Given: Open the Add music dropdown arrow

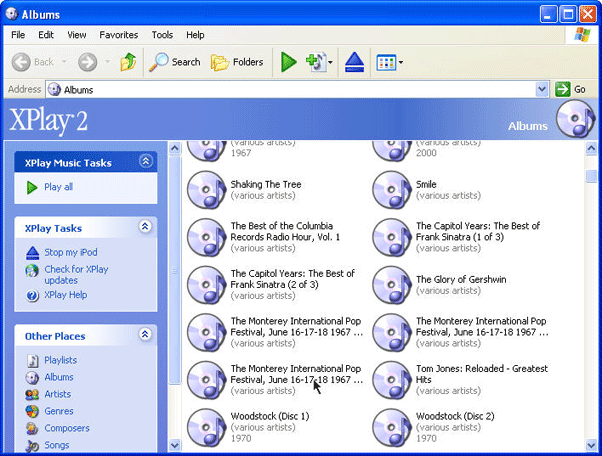Looking at the screenshot, I should (x=330, y=62).
